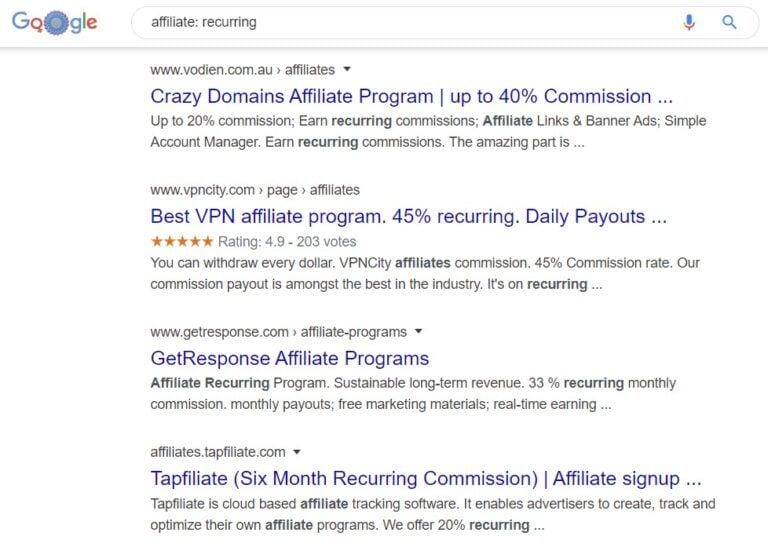Click the magnifying glass search icon
The image size is (768, 558).
(729, 22)
